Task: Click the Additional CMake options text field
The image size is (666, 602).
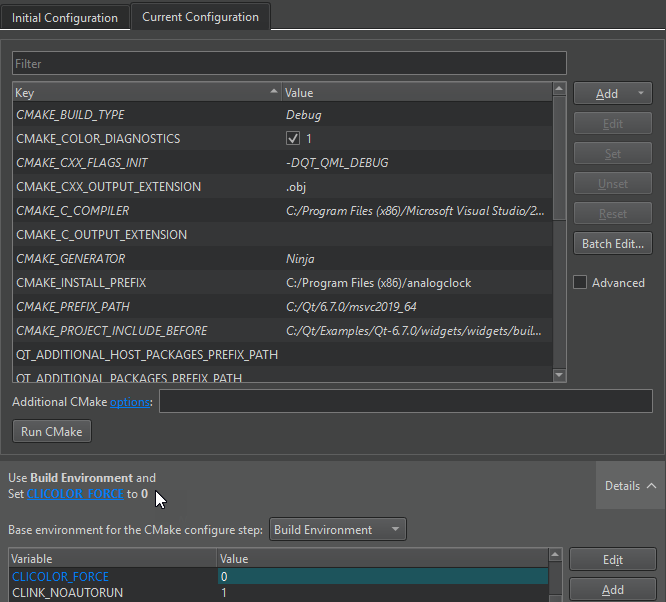Action: 405,402
